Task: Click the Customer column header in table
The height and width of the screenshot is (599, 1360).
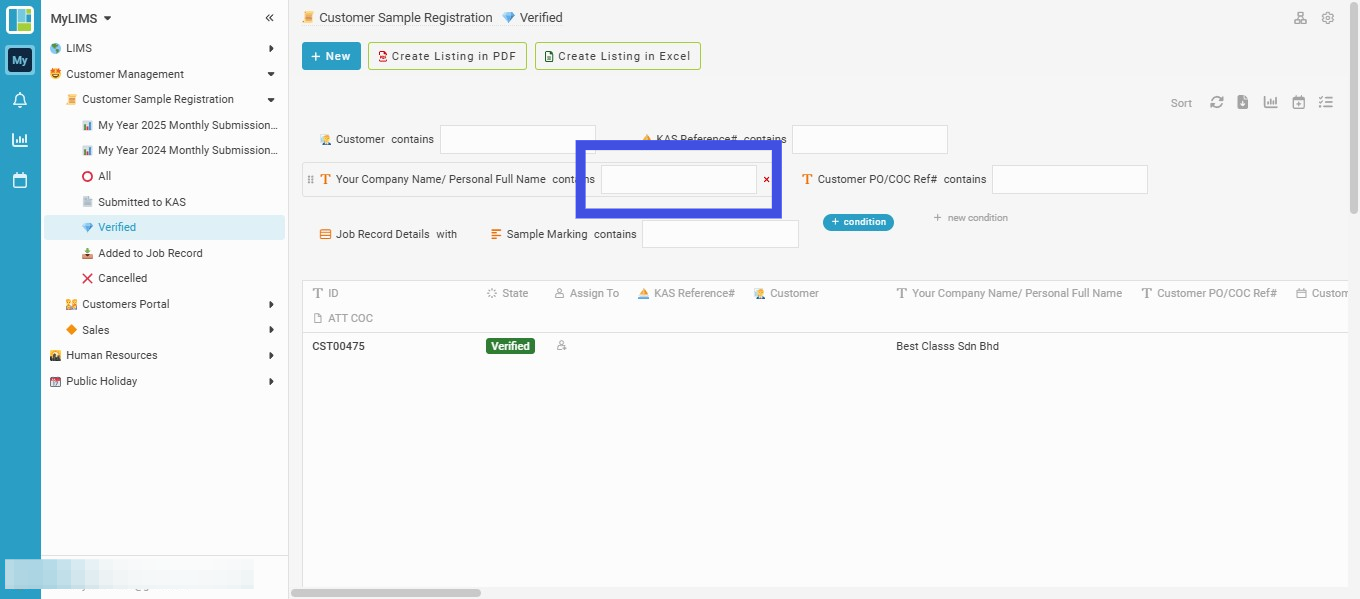Action: click(x=787, y=293)
